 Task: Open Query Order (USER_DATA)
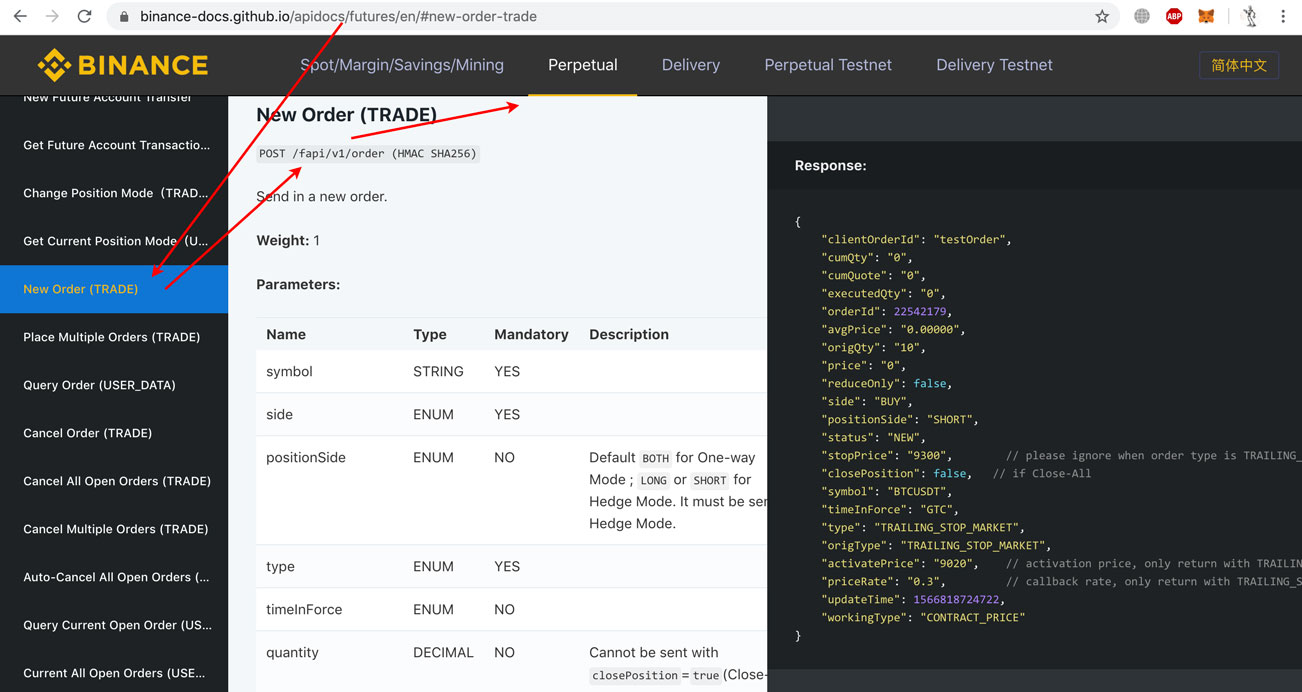pyautogui.click(x=97, y=385)
